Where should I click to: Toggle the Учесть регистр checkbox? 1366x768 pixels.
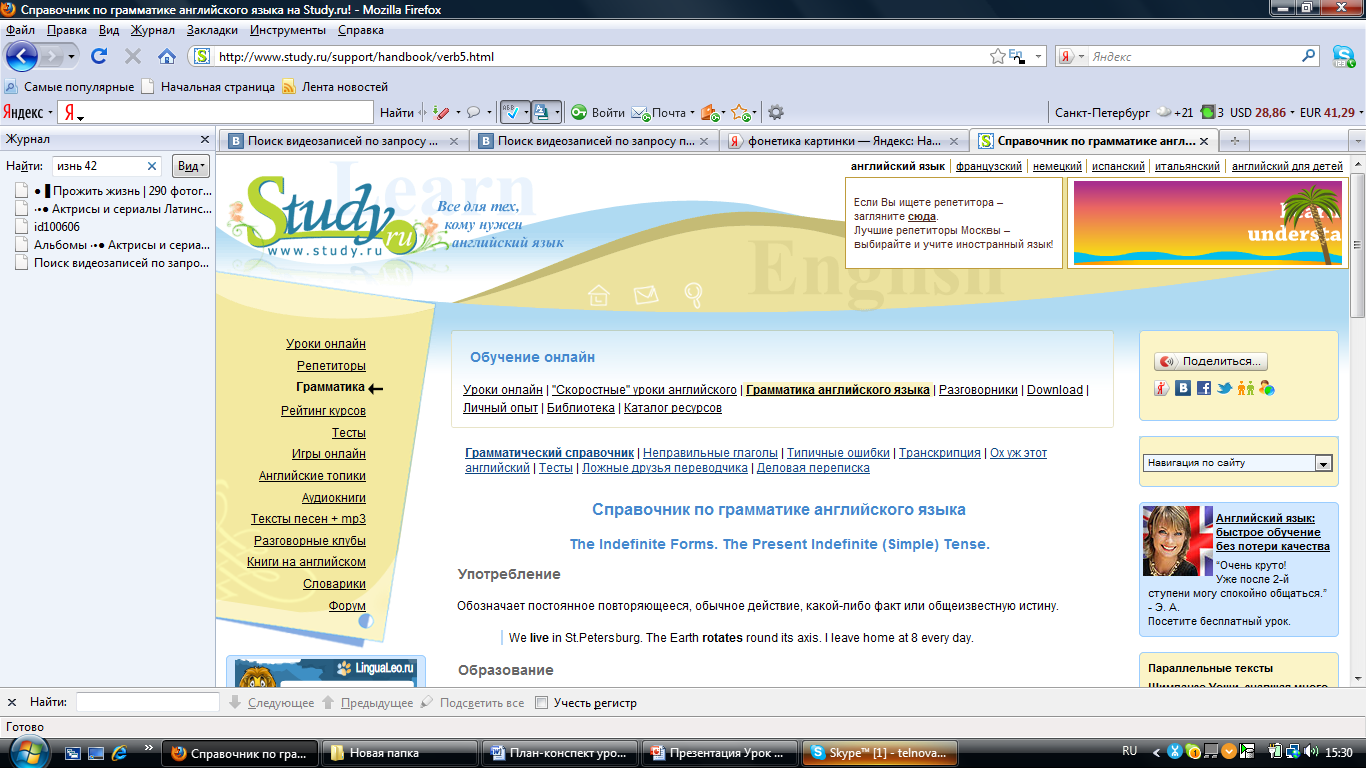click(x=542, y=703)
